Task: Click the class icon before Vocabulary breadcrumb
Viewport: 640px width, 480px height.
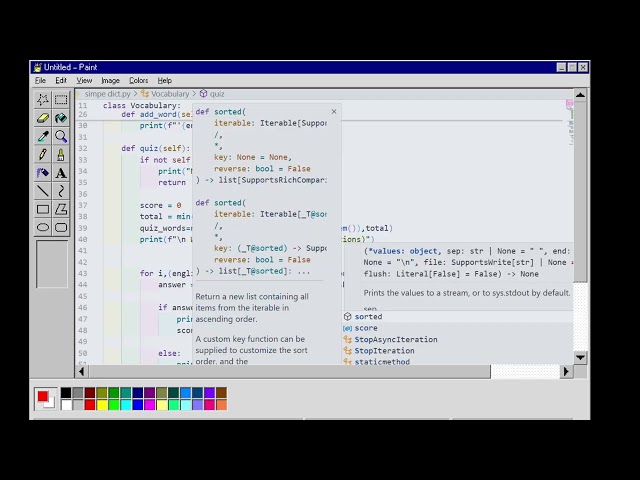Action: pyautogui.click(x=144, y=93)
